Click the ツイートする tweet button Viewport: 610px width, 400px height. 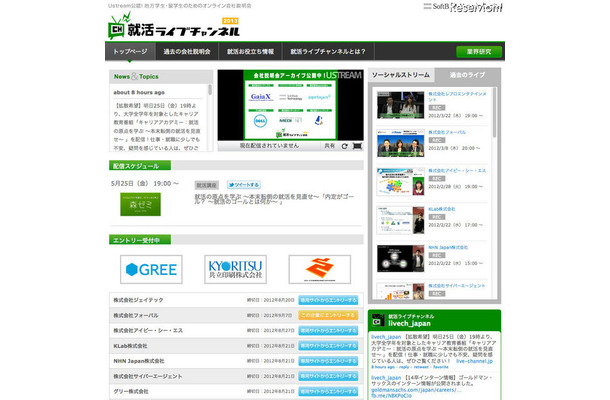click(x=244, y=185)
